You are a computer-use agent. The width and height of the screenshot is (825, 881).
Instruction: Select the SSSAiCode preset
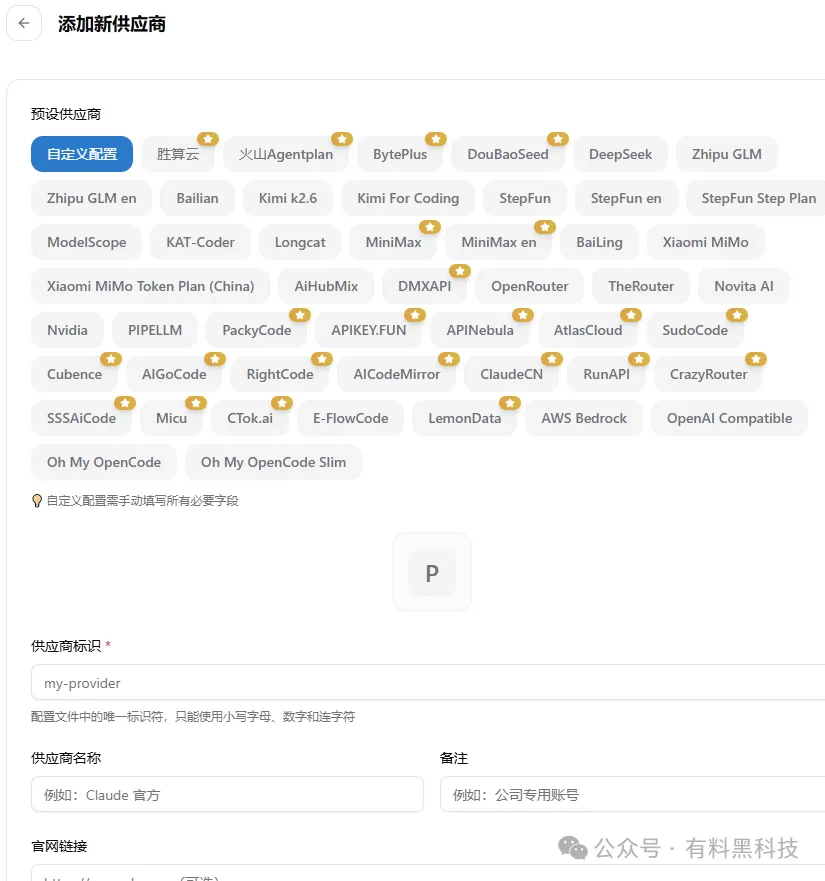click(81, 418)
